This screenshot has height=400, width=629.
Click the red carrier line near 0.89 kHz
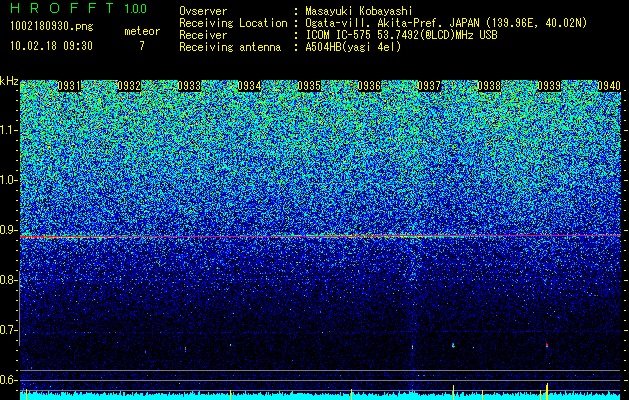click(x=320, y=236)
